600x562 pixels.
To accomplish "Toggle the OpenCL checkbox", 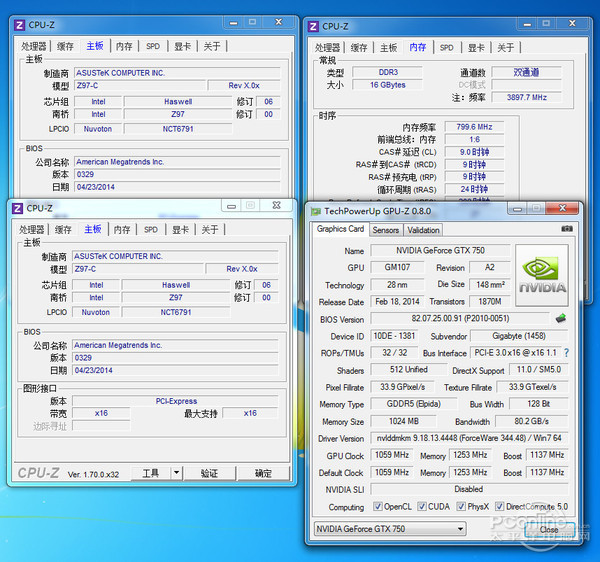I will [x=376, y=507].
